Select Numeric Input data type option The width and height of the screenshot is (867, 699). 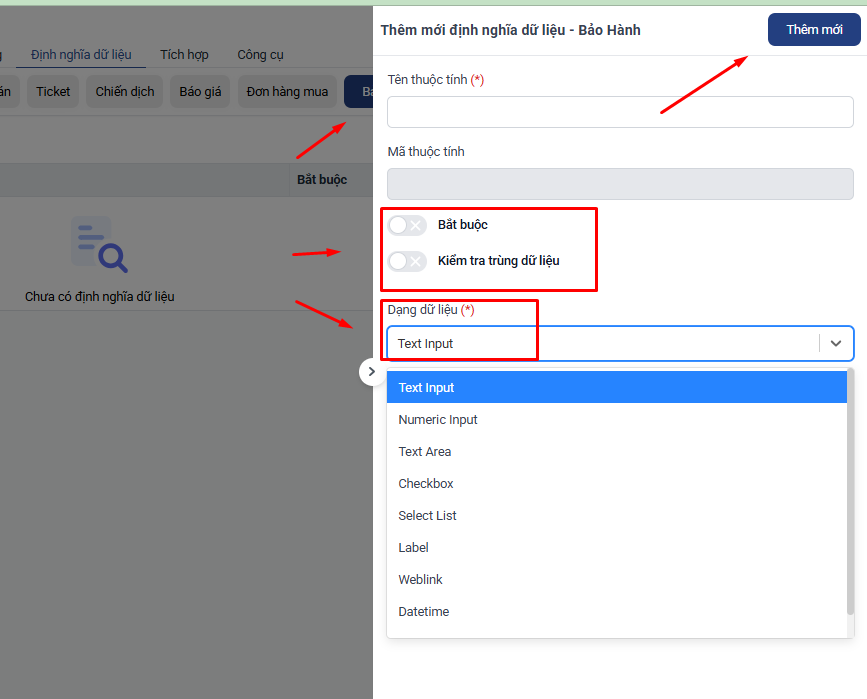point(438,420)
